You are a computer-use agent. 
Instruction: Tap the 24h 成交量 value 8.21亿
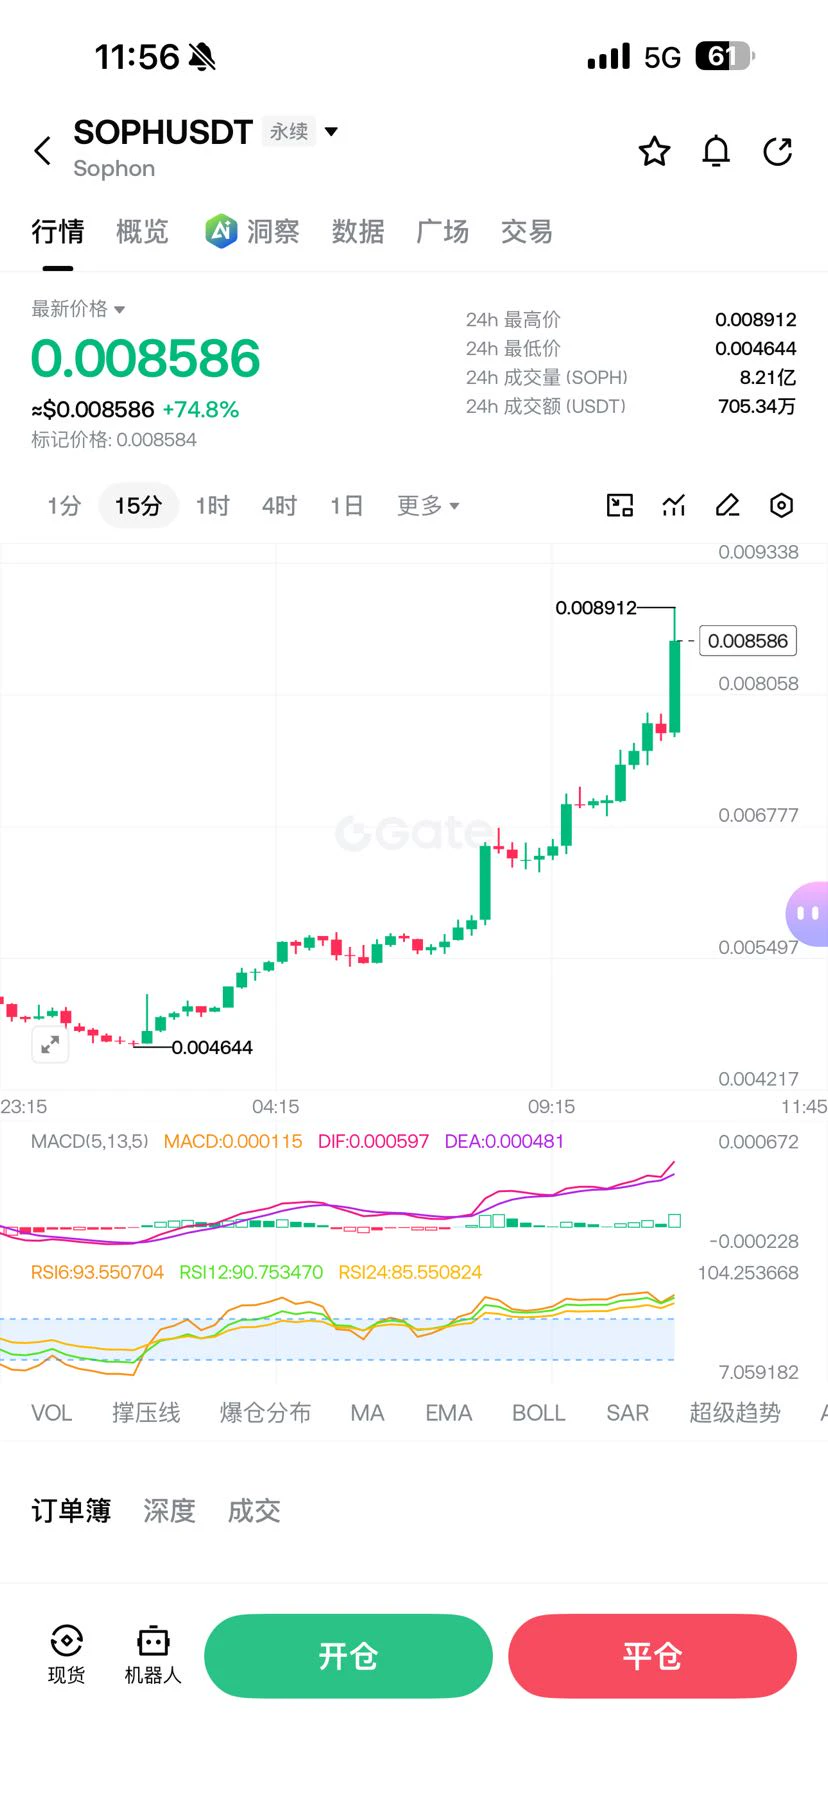768,378
